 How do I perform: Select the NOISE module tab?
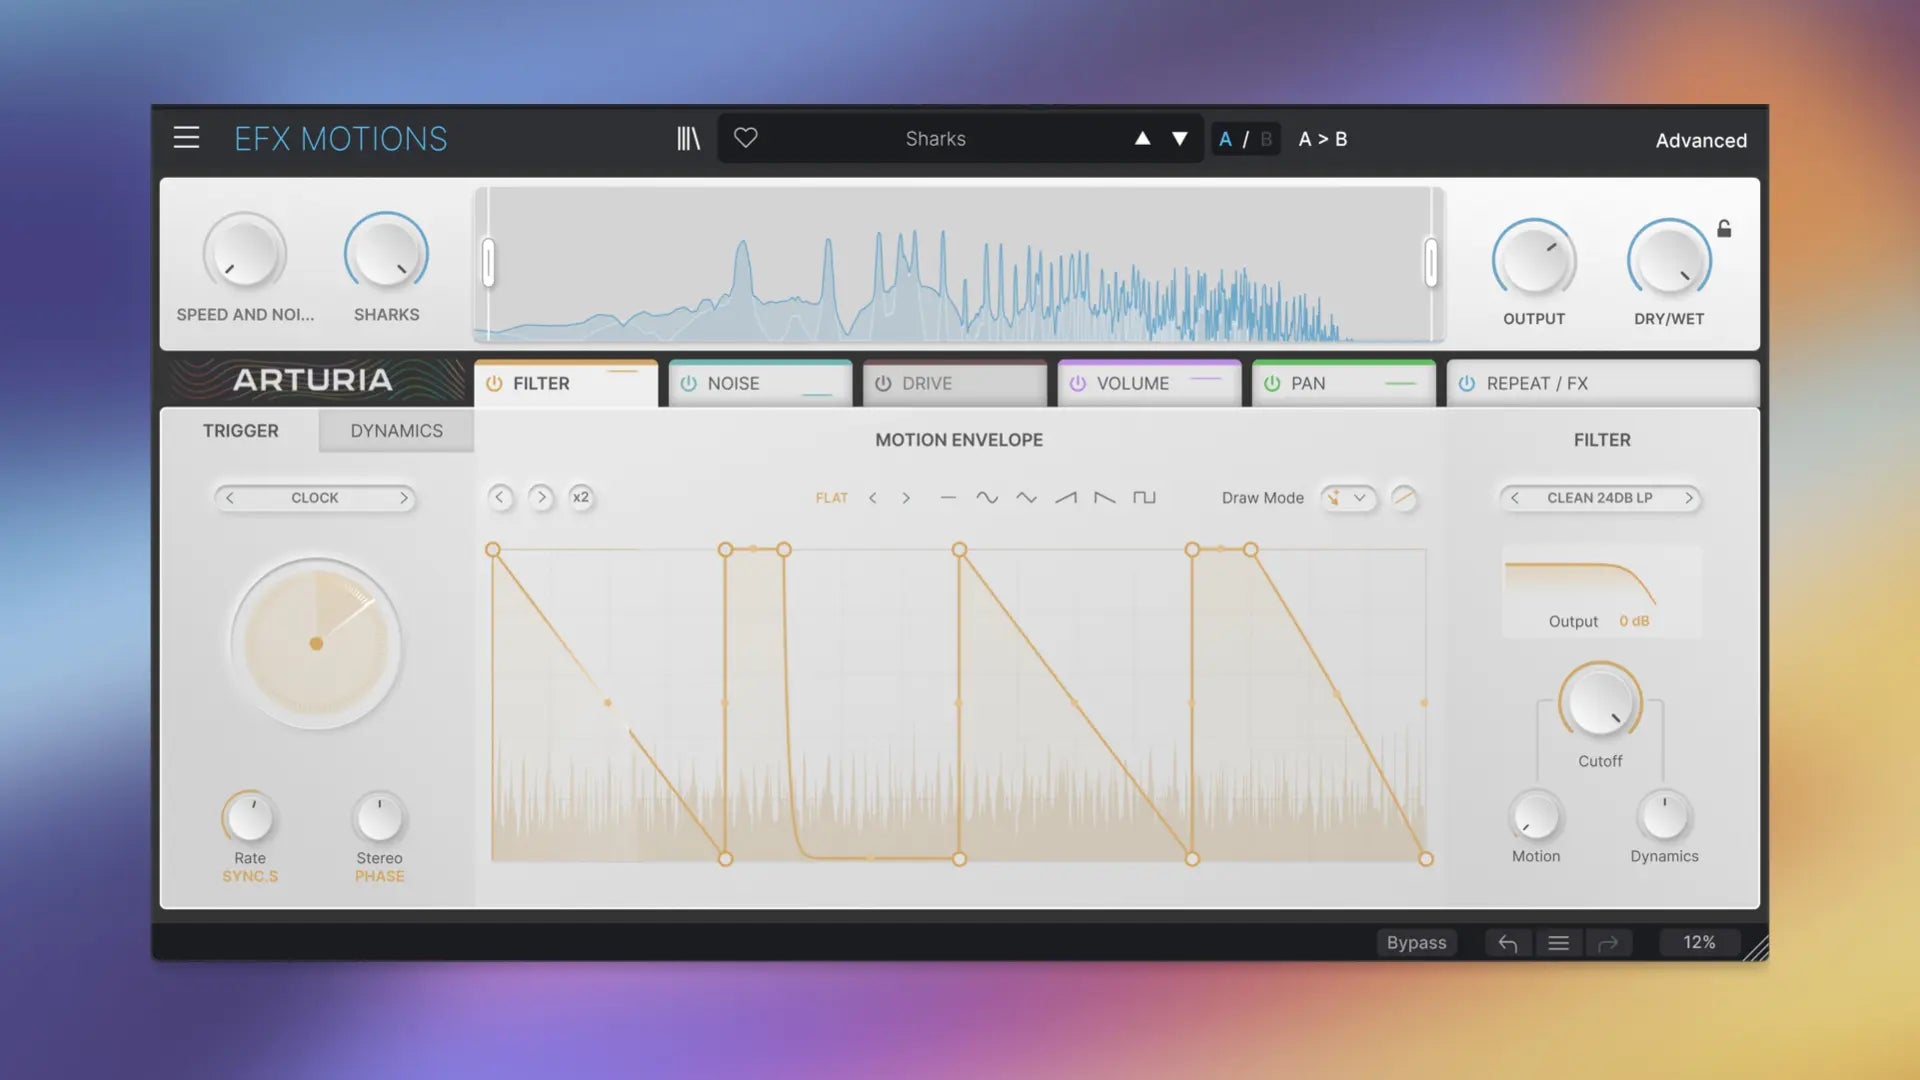[761, 384]
